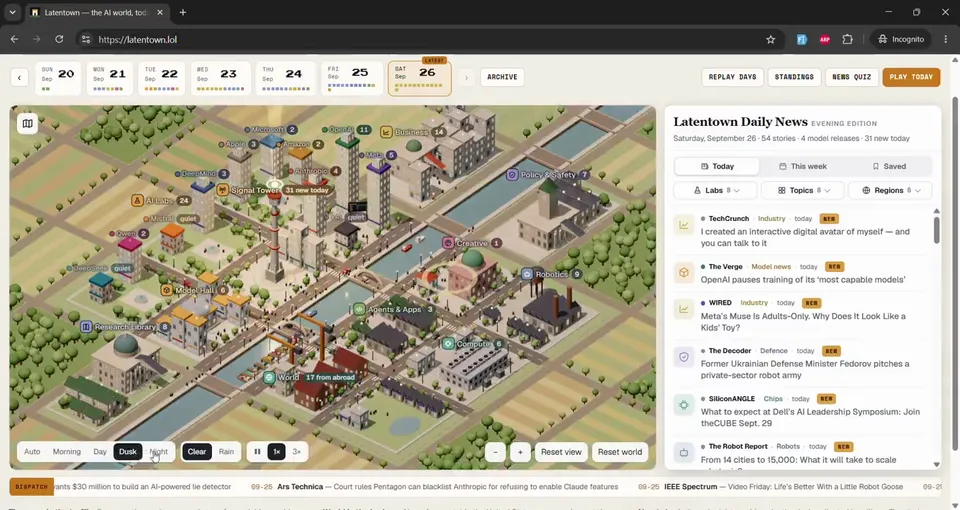Click the Signal Tower marker icon
Viewport: 960px width, 510px height.
click(222, 190)
